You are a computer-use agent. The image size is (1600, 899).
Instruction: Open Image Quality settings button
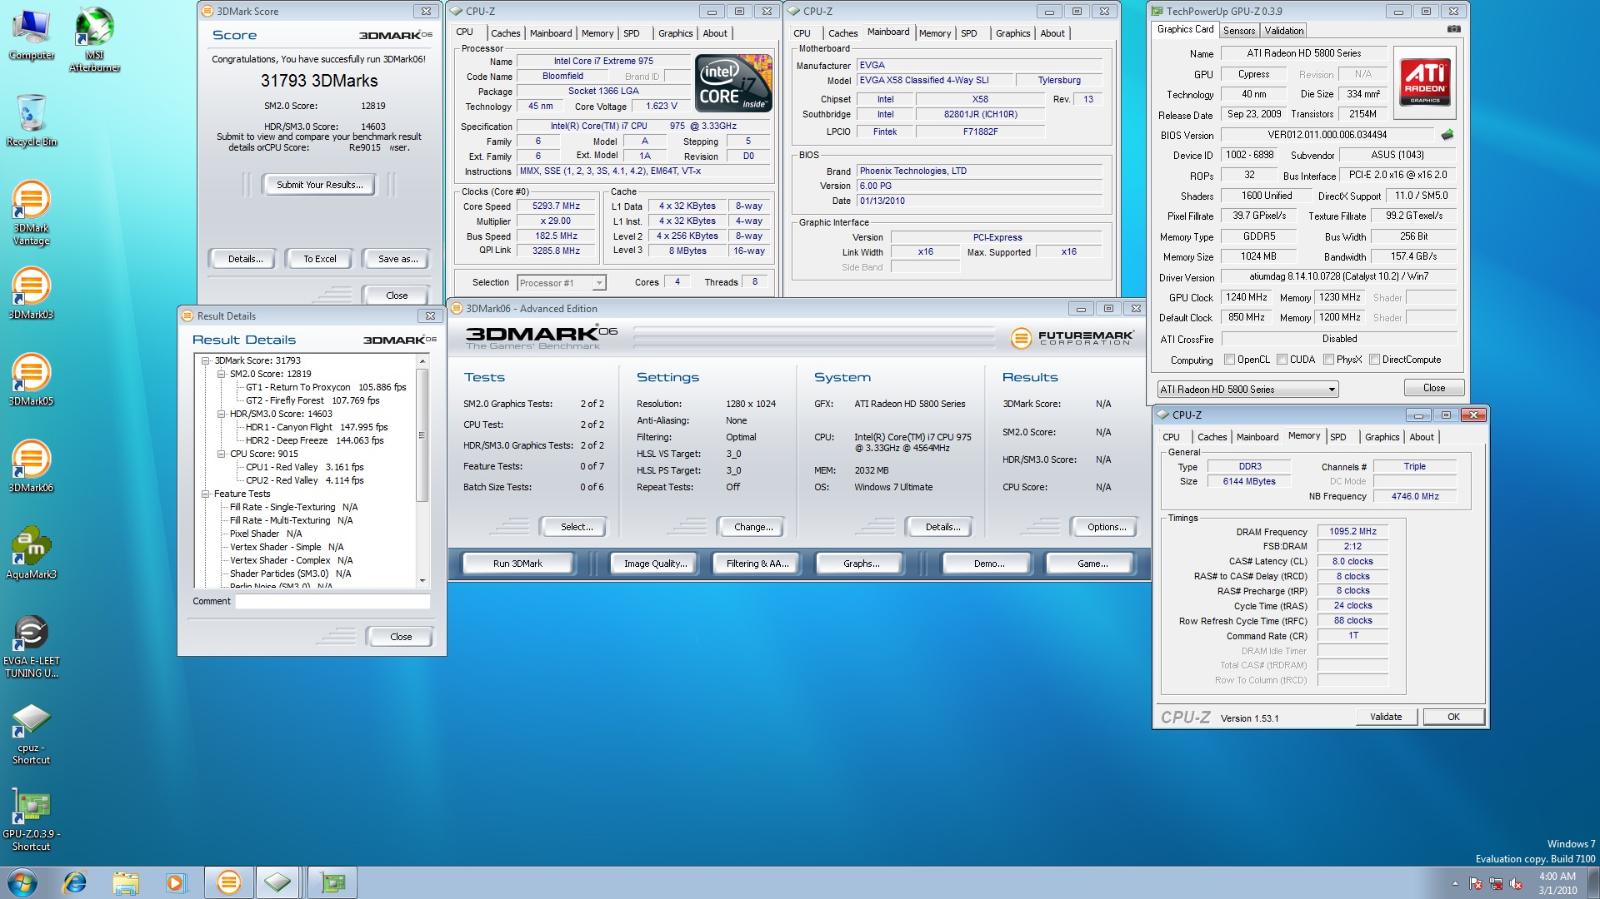click(656, 564)
